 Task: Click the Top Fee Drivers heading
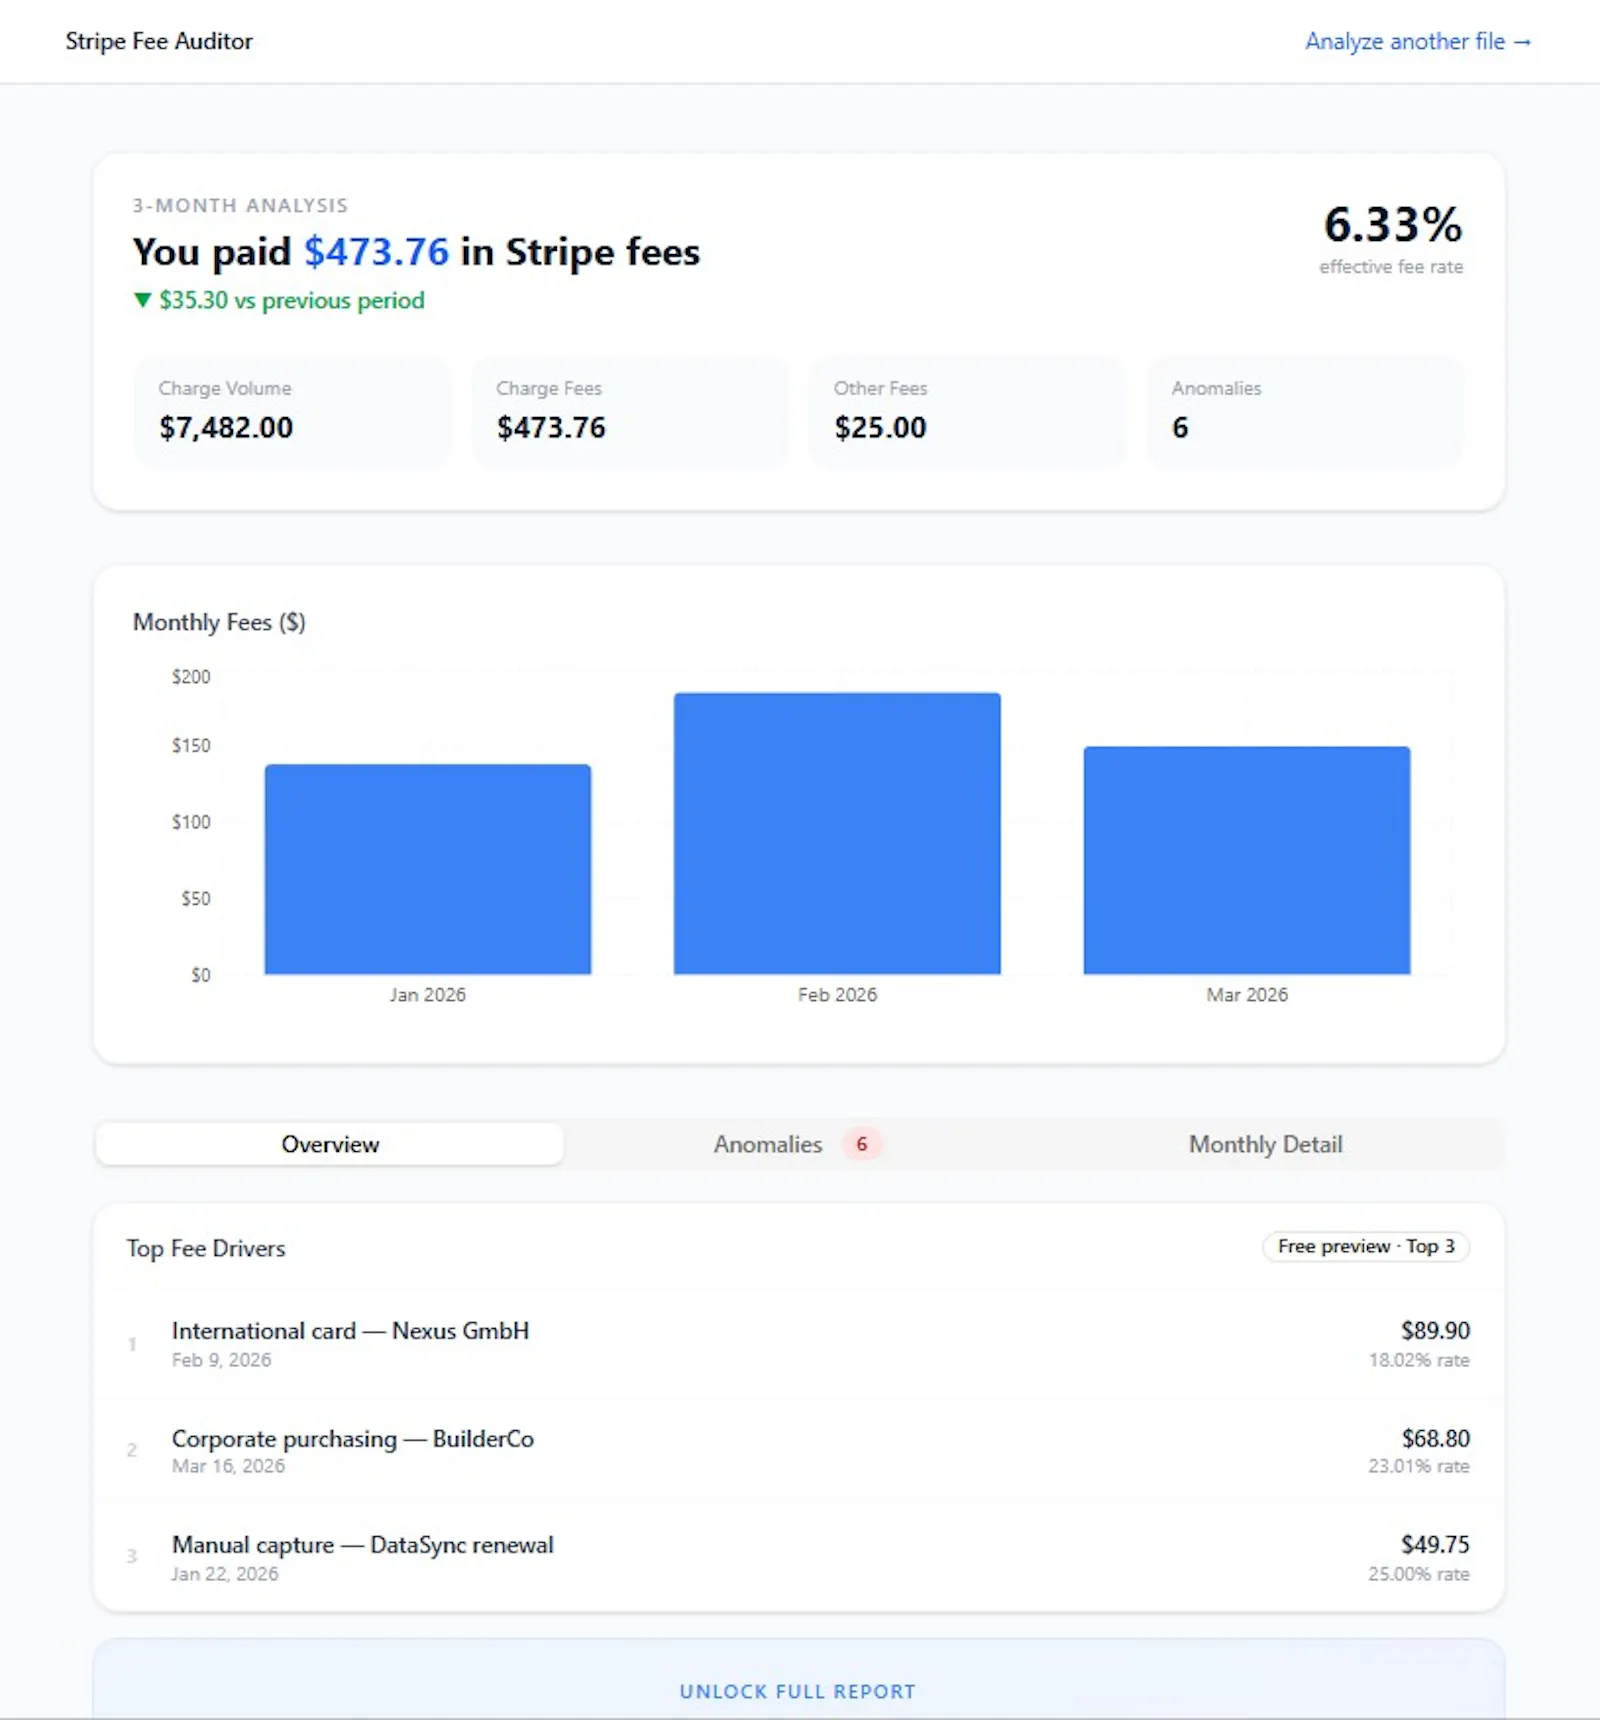(206, 1248)
